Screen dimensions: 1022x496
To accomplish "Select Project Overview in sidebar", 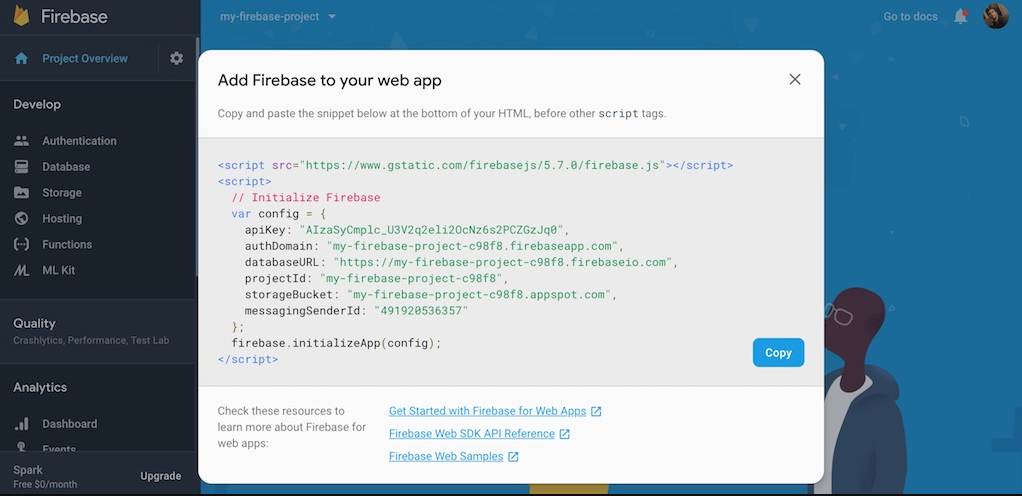I will (85, 59).
